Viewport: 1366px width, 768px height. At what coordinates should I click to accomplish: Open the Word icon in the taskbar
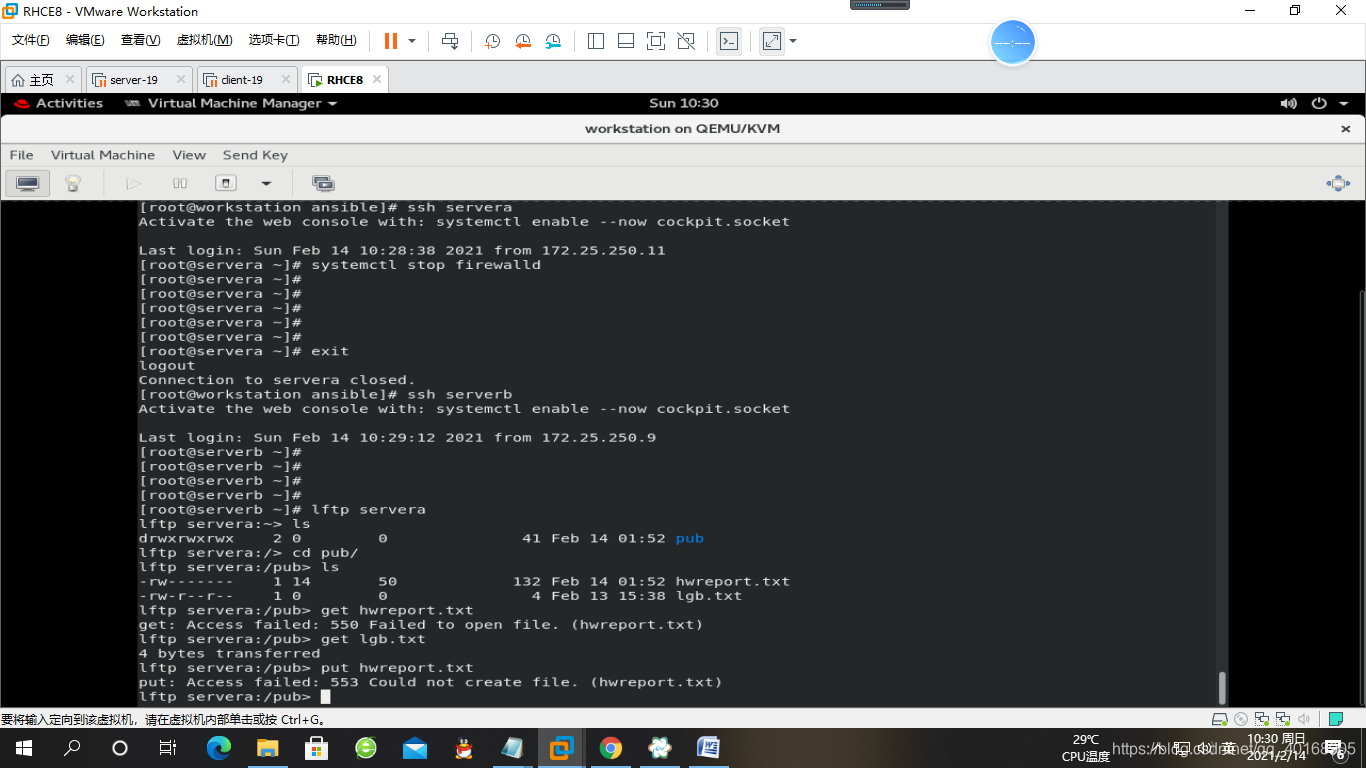[x=709, y=748]
